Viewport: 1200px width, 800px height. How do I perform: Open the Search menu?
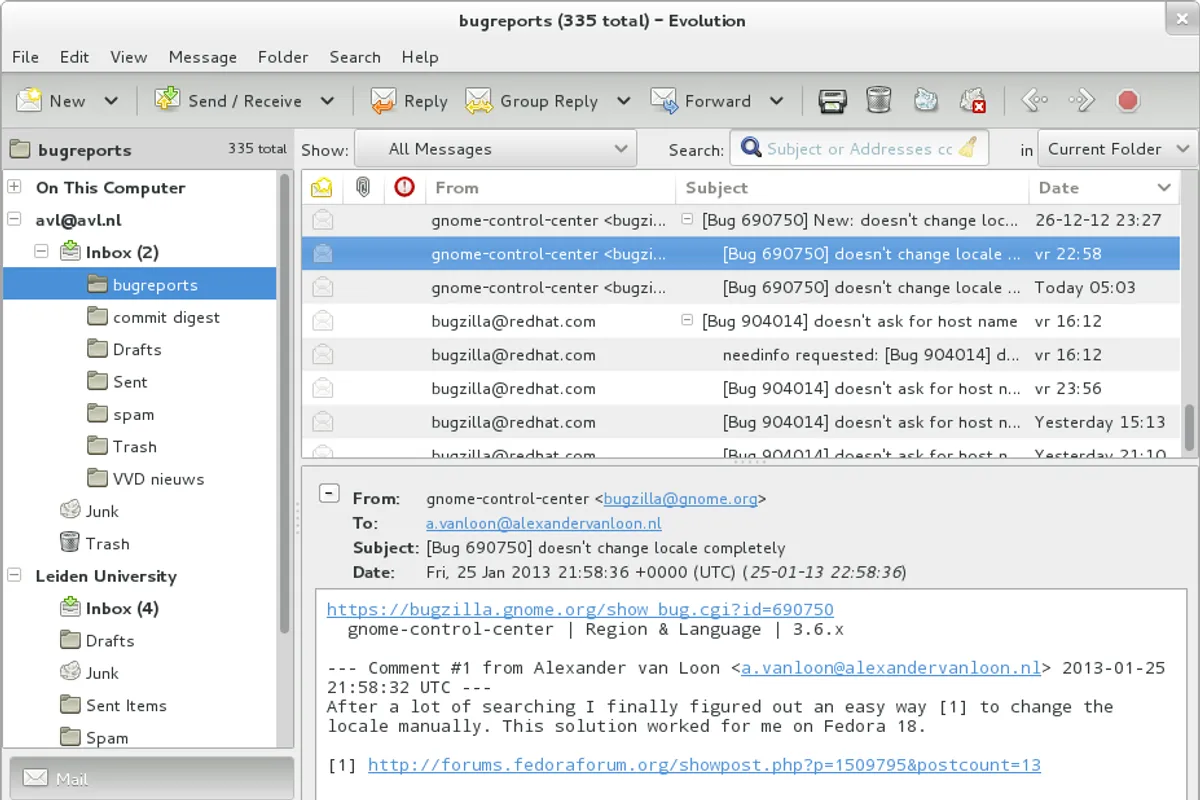pos(355,57)
